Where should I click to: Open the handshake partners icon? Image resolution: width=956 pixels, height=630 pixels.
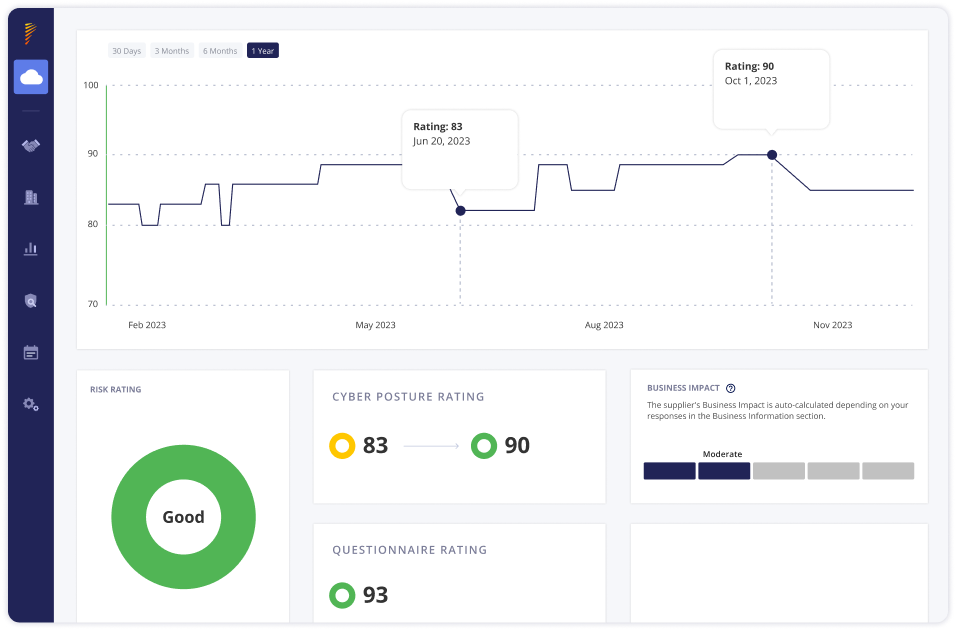(31, 145)
